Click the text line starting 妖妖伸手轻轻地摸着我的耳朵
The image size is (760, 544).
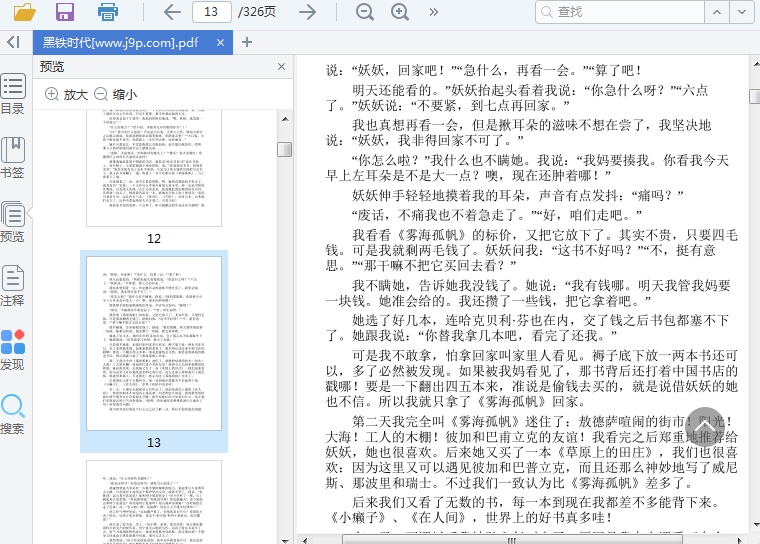(x=518, y=195)
